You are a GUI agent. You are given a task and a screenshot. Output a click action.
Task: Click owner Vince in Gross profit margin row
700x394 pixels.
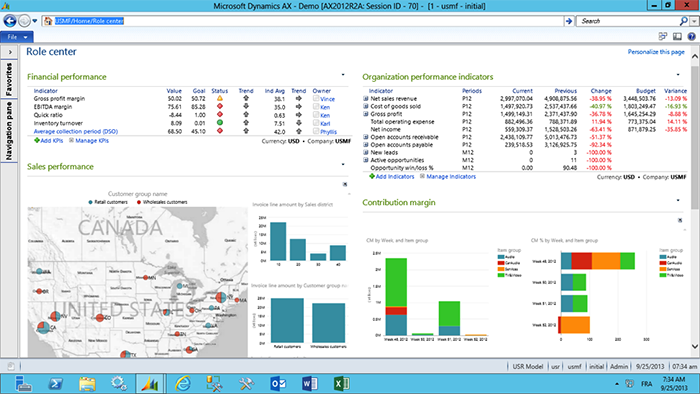click(327, 99)
